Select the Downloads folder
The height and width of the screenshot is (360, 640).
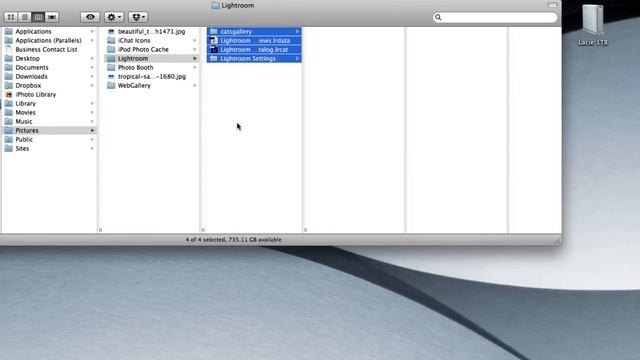(49, 76)
